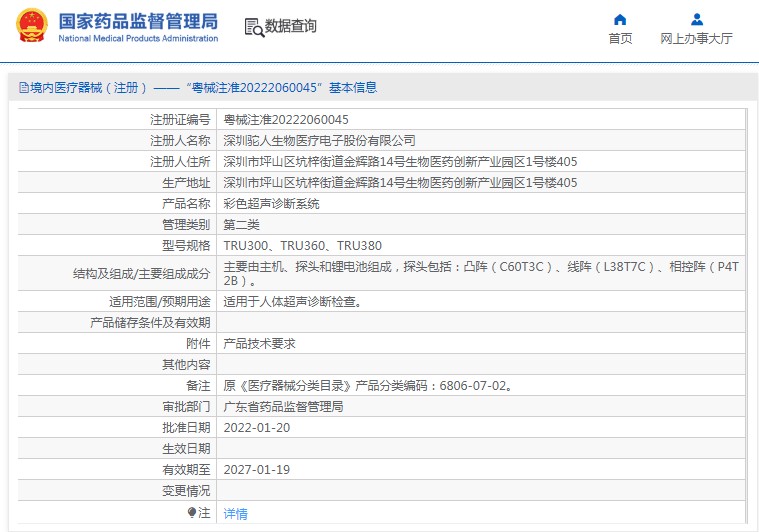Click the 主要由主机、探头和锂电池组成 description
The width and height of the screenshot is (759, 532).
(480, 274)
